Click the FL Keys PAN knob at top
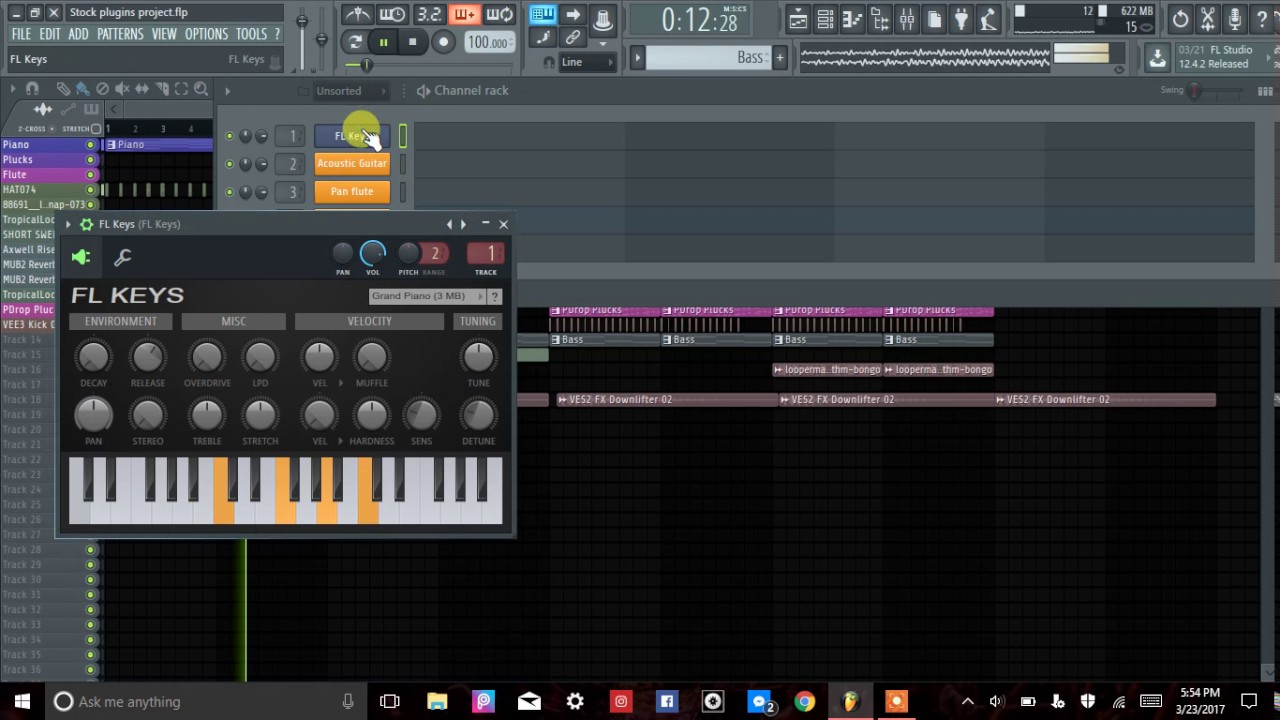Screen dimensions: 1280x720 [343, 254]
